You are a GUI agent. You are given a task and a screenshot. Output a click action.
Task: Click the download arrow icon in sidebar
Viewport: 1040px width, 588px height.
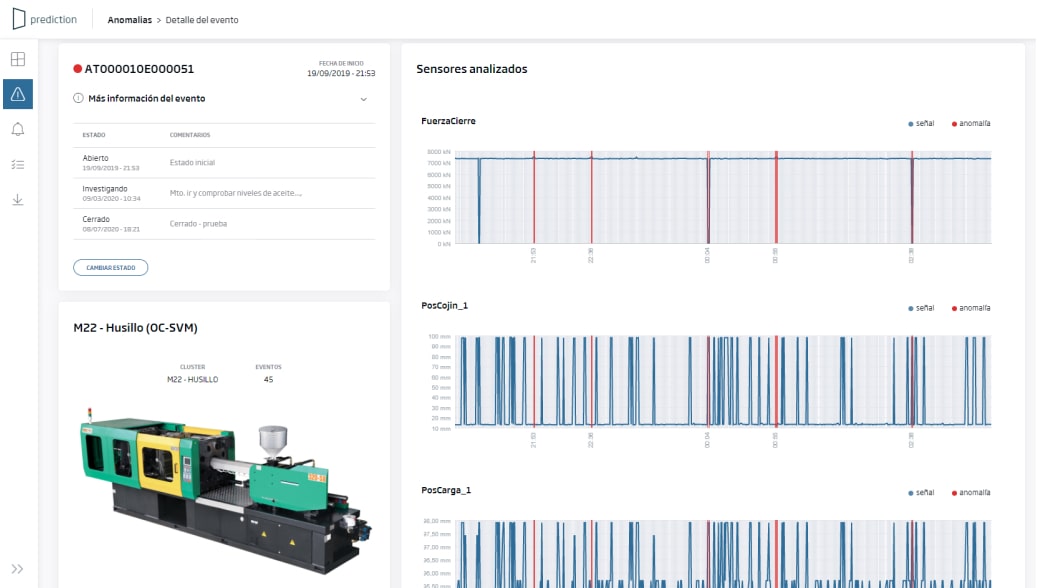click(18, 199)
